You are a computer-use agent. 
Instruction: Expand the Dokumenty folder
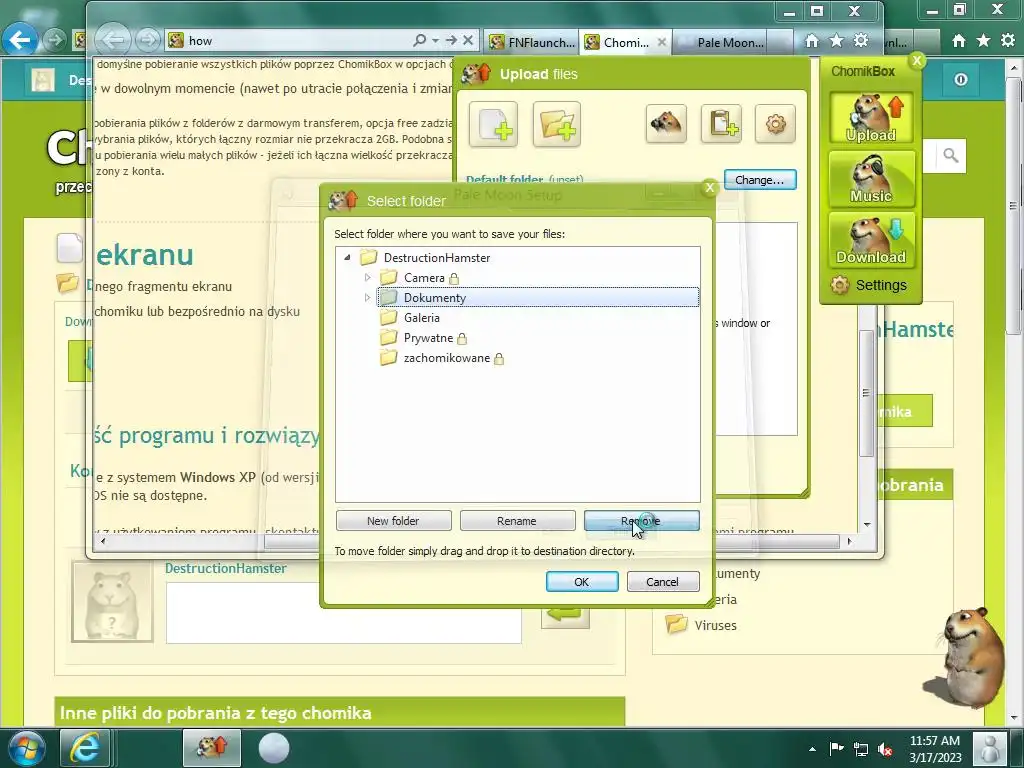pos(368,298)
